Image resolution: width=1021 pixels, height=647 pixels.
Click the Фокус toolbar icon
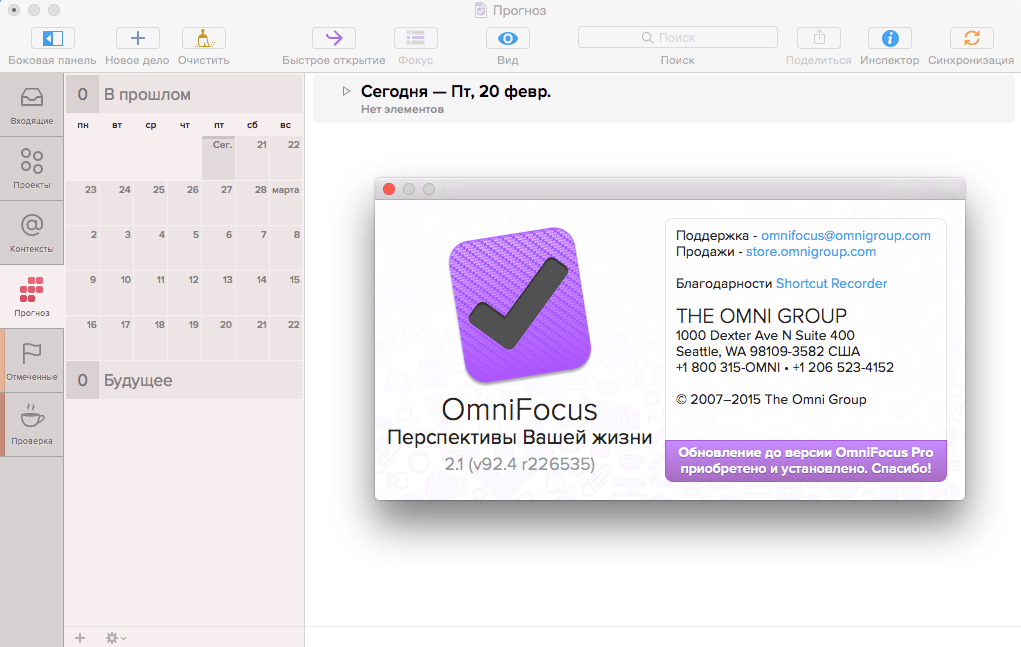tap(415, 38)
